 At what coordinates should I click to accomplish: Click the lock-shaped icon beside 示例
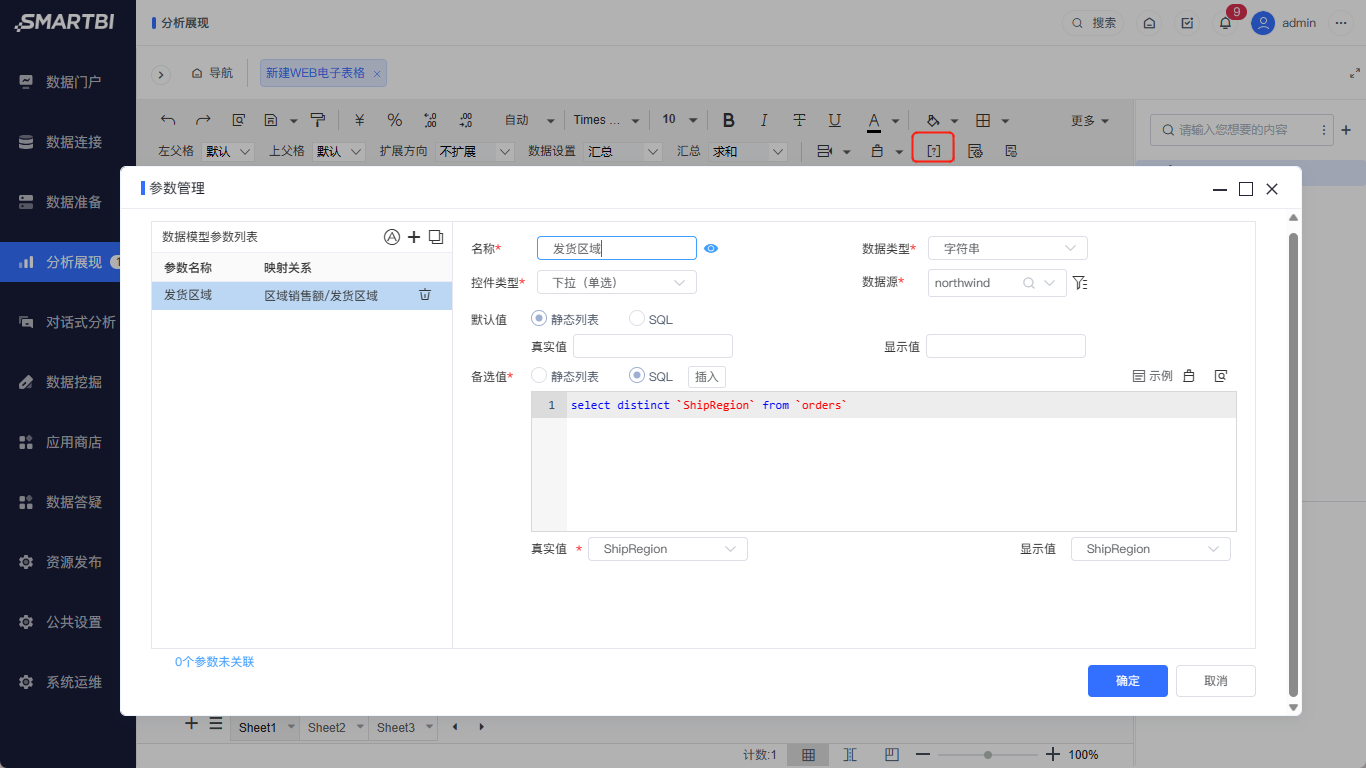pos(1189,376)
